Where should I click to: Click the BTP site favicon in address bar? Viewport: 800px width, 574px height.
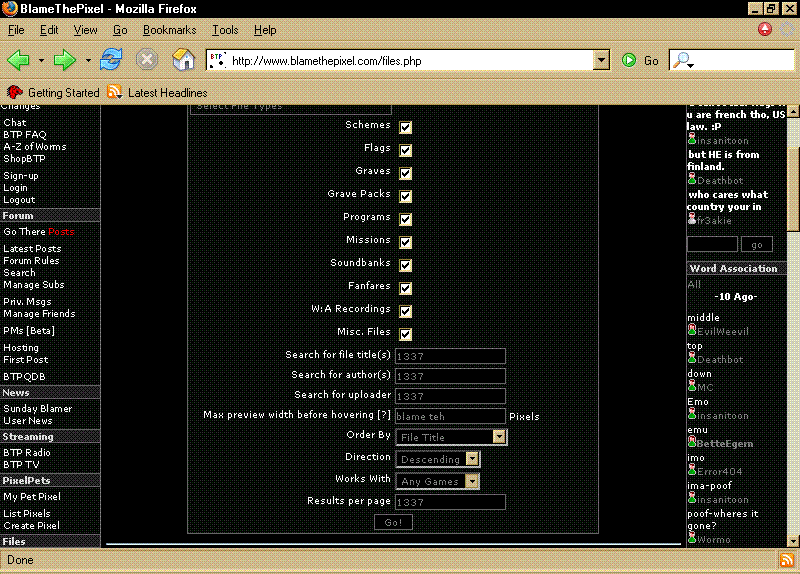pos(218,60)
